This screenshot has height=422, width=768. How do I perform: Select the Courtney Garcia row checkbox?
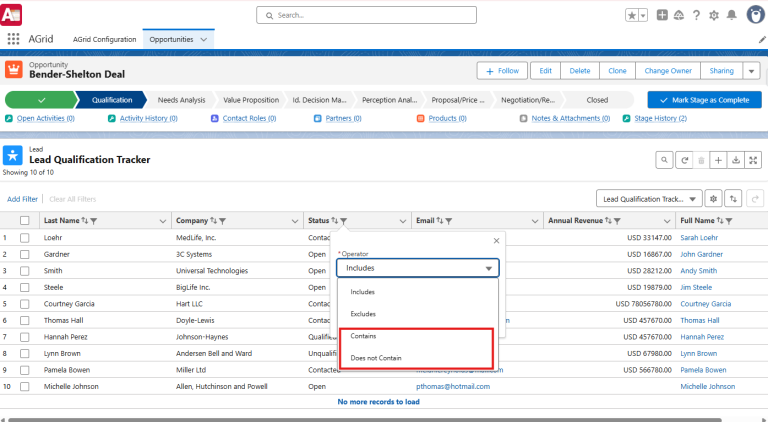[24, 304]
